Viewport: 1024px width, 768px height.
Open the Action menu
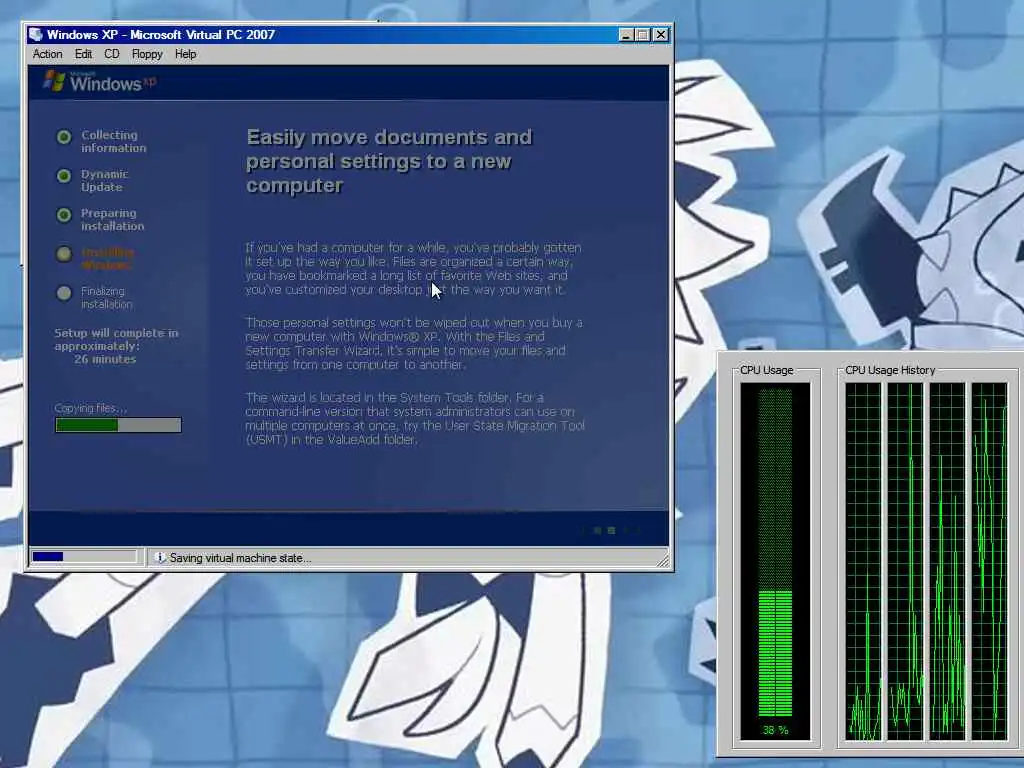pos(48,54)
